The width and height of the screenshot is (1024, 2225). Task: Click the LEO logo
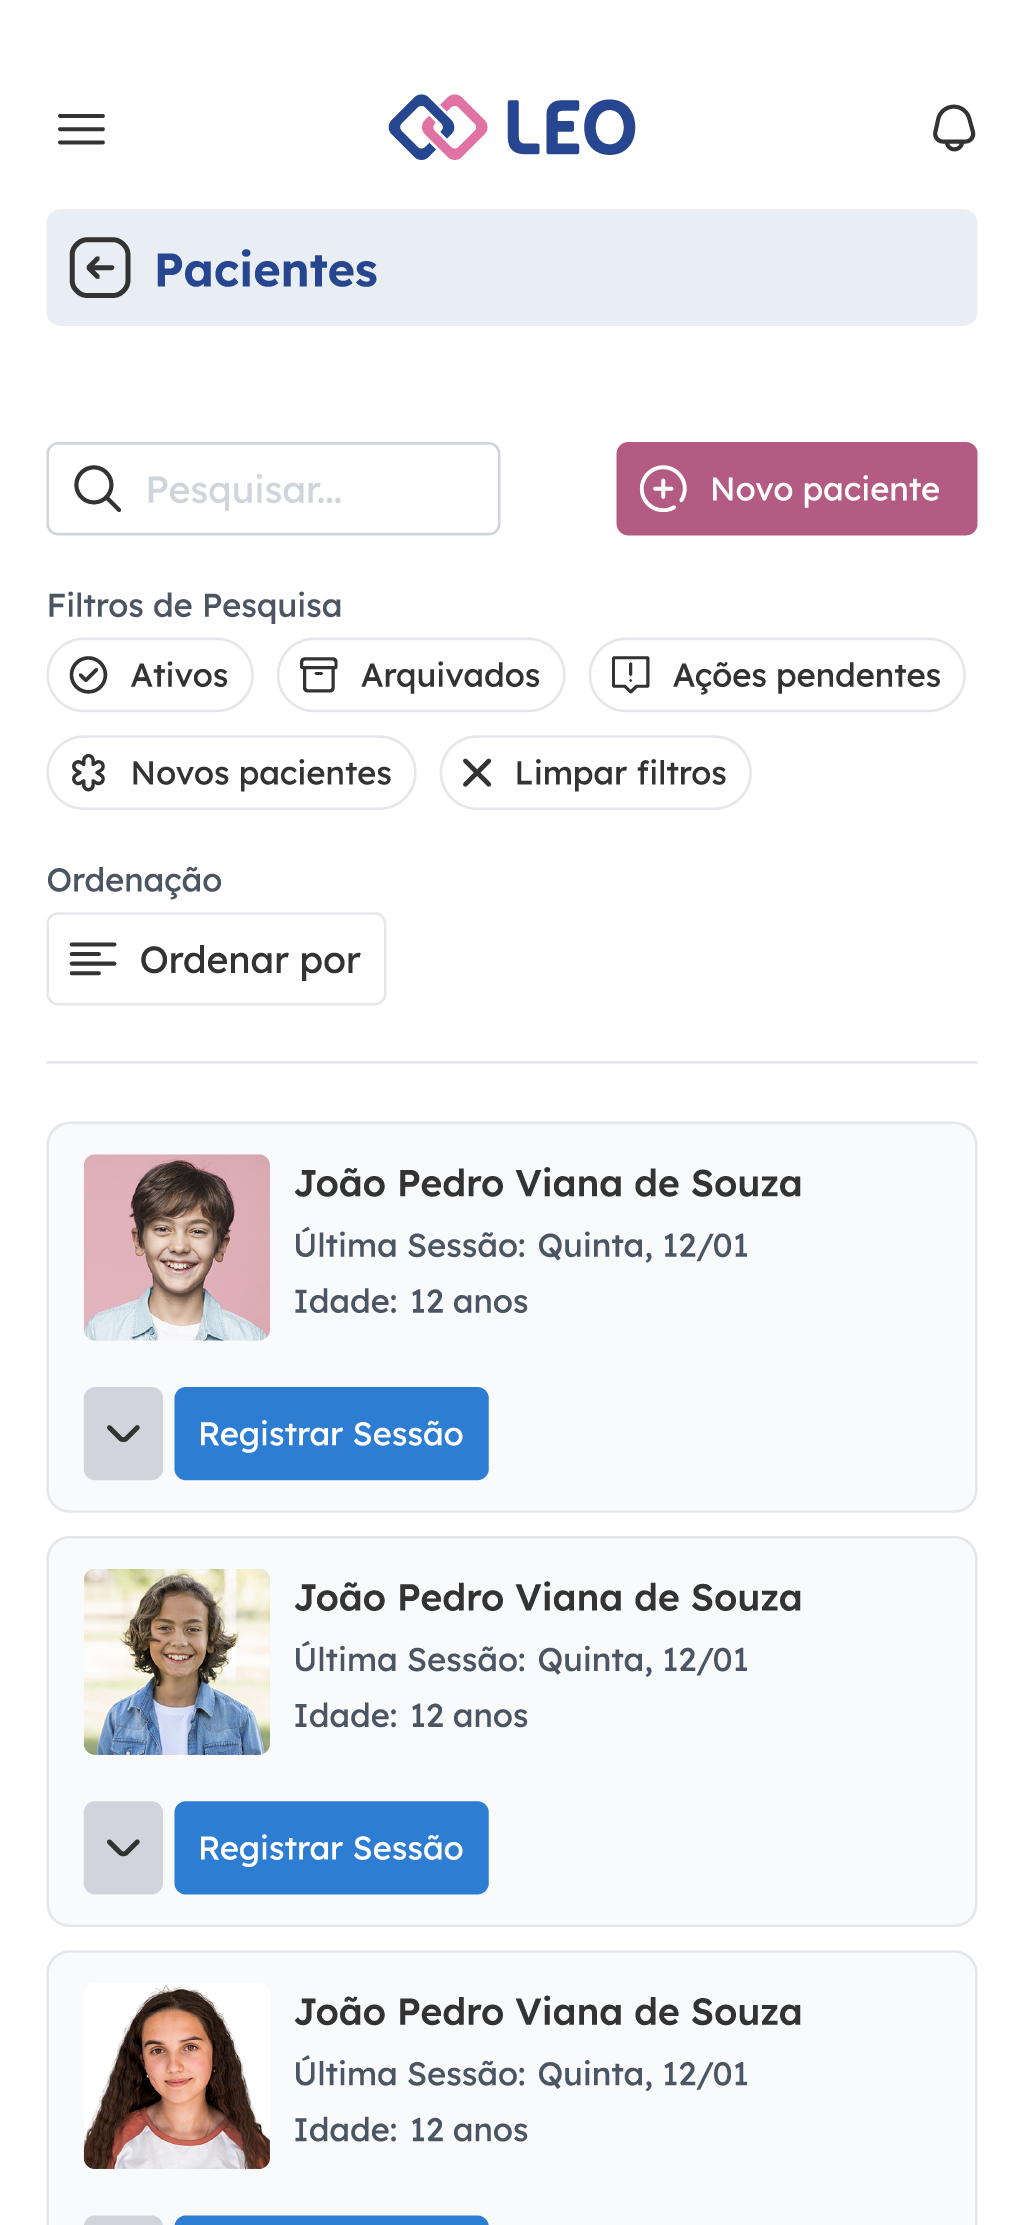coord(512,128)
